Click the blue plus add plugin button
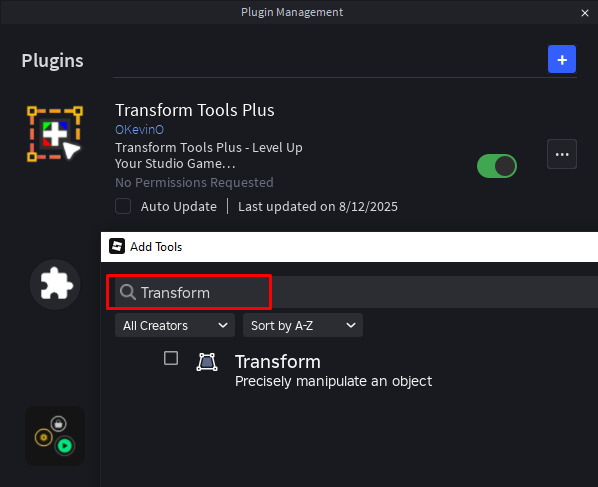This screenshot has width=598, height=487. (x=561, y=59)
